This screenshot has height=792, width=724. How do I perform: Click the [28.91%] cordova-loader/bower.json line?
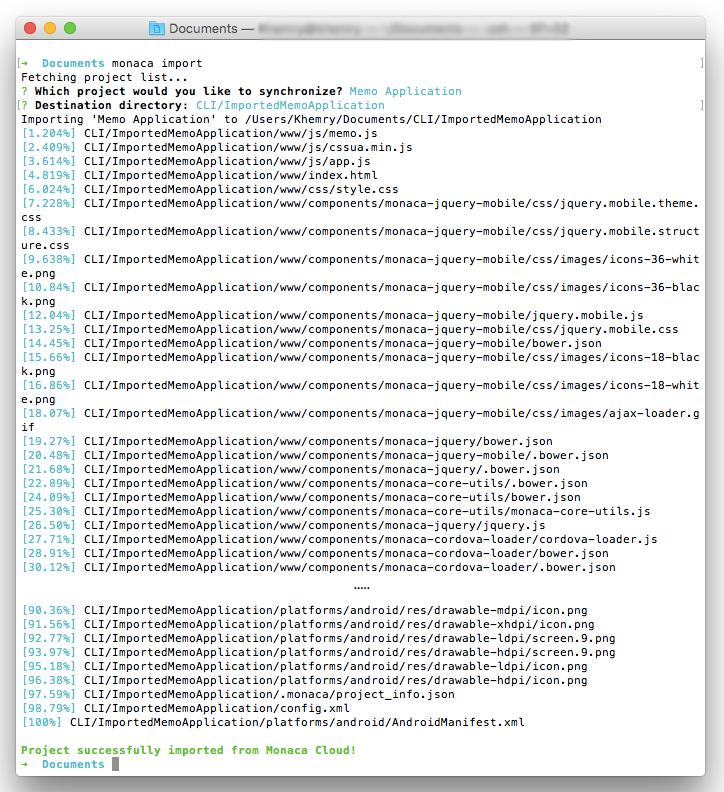coord(315,554)
